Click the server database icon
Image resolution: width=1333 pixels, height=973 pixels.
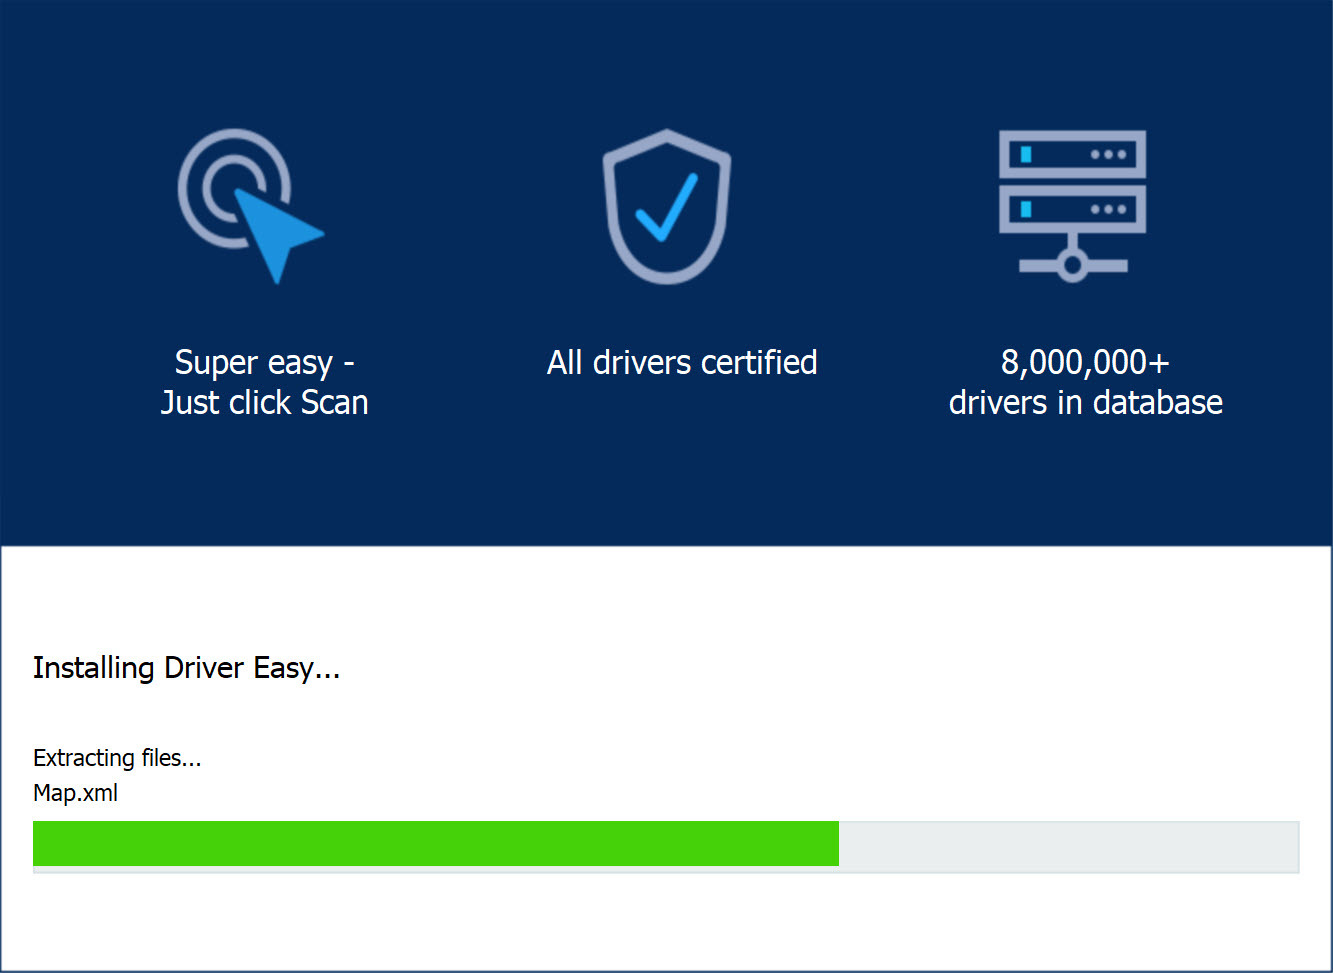(1072, 206)
